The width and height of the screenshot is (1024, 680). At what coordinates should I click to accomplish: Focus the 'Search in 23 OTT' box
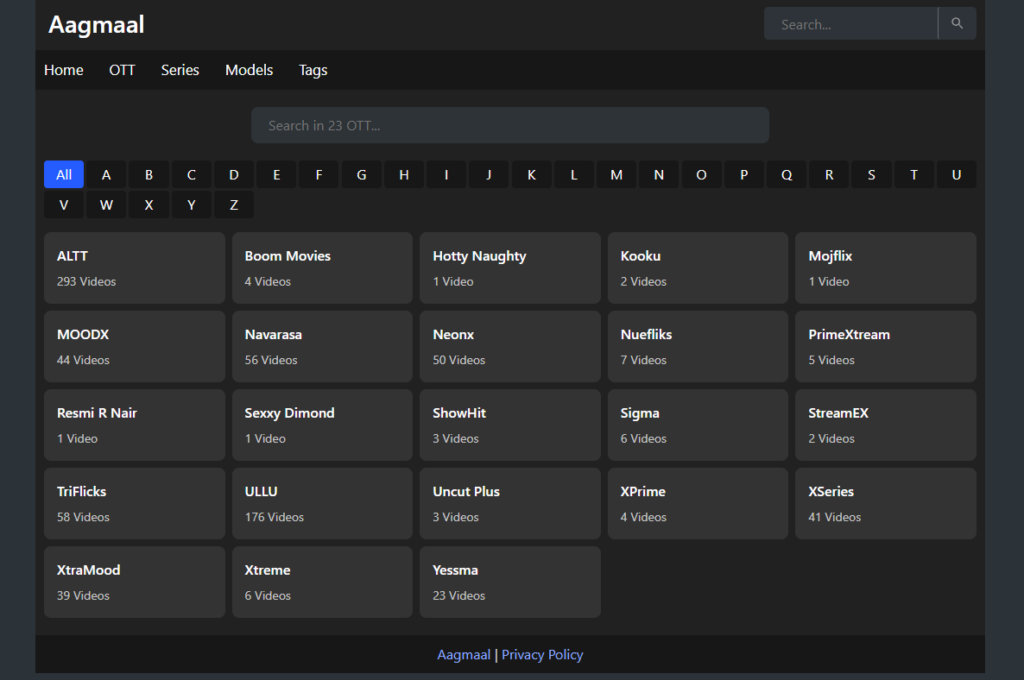pyautogui.click(x=509, y=125)
